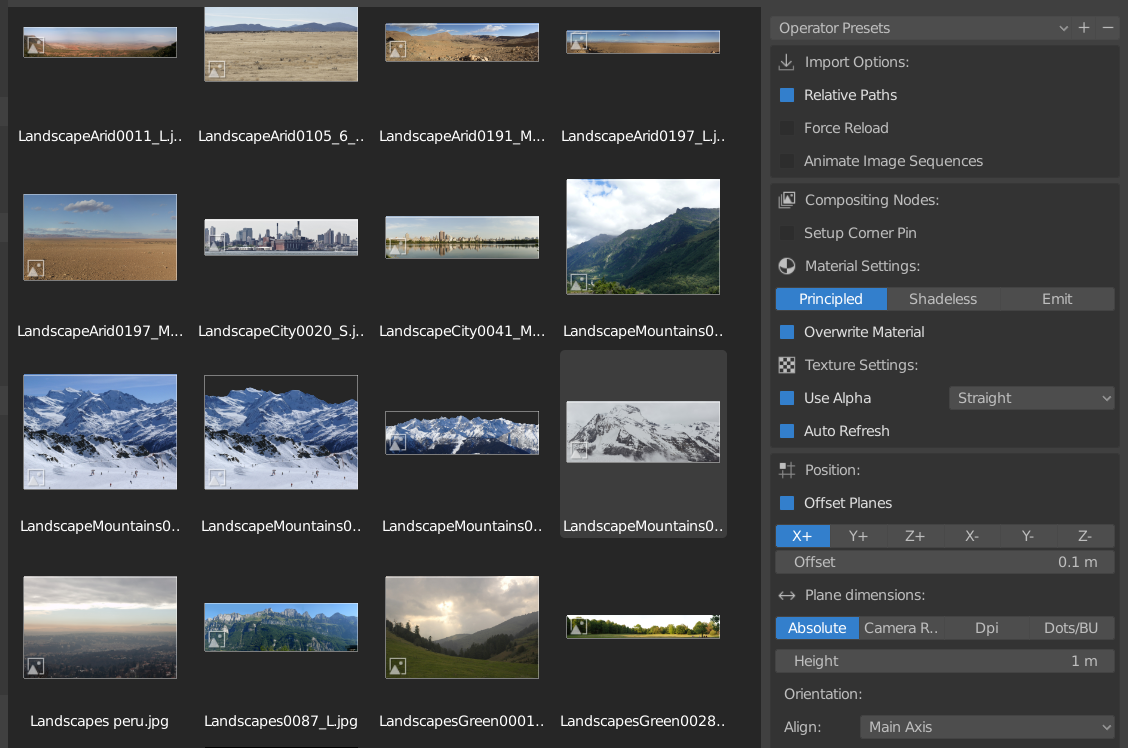Switch material to Shadeless
This screenshot has width=1128, height=748.
coord(943,298)
